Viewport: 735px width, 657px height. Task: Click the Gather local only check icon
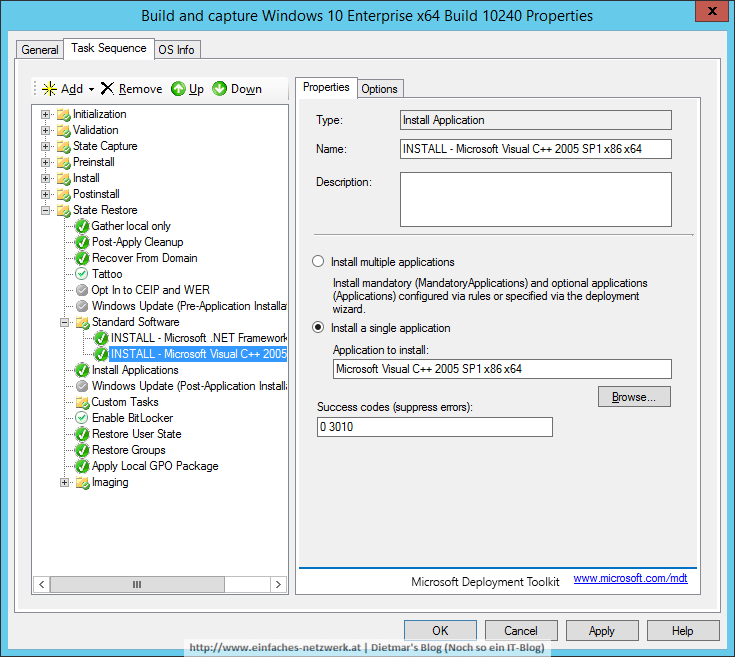82,226
